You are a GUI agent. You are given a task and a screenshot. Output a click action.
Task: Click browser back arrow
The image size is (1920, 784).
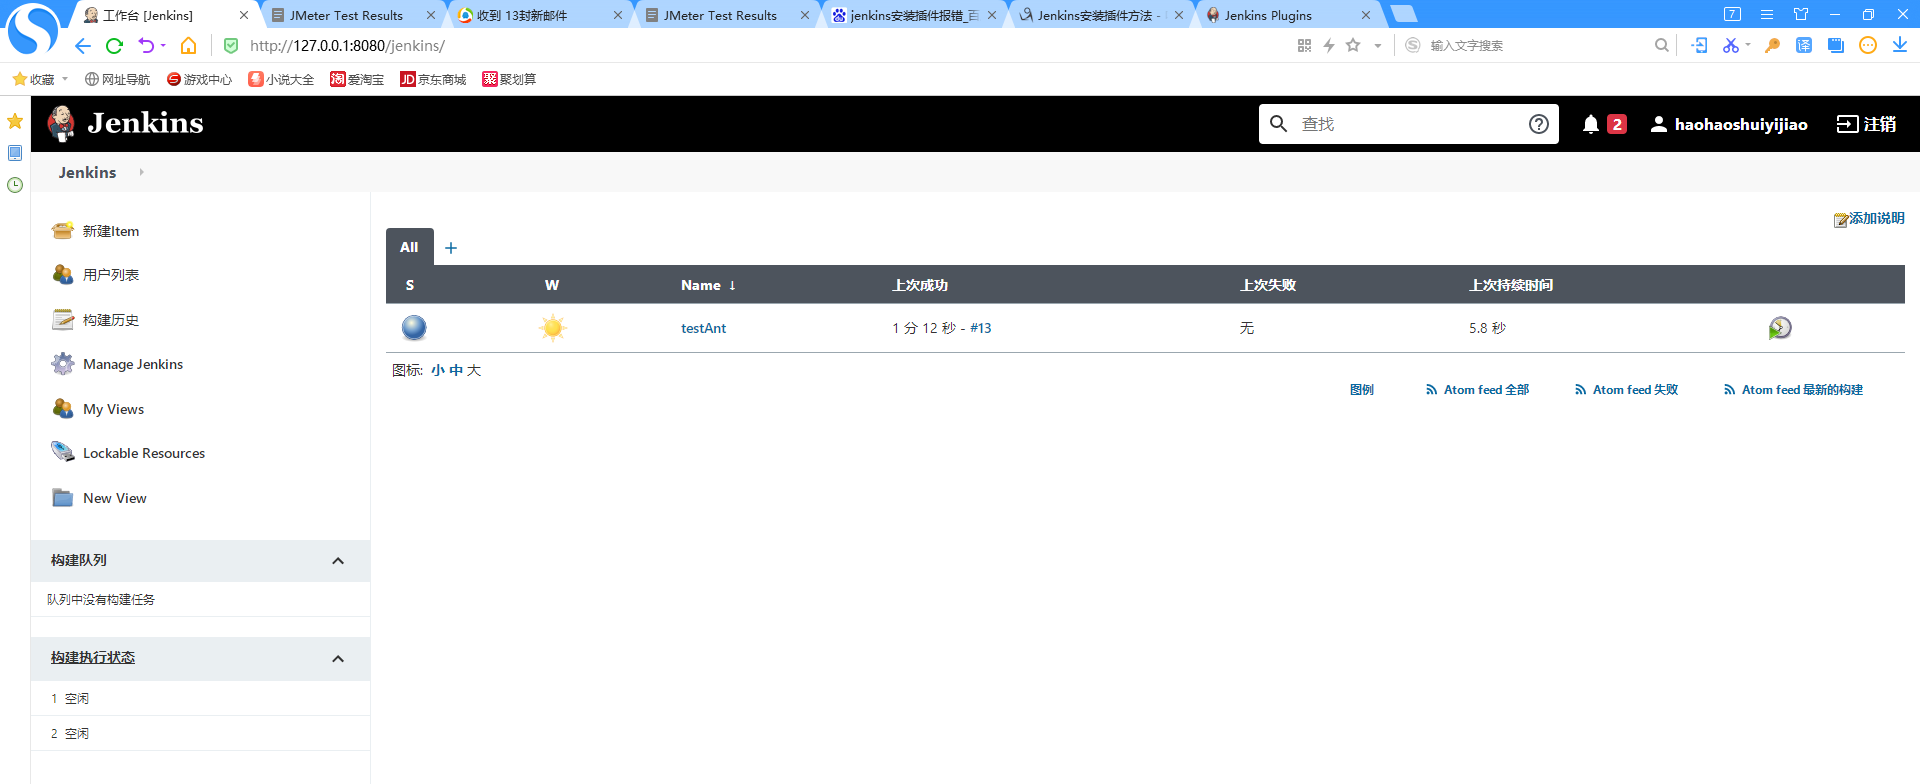(83, 46)
